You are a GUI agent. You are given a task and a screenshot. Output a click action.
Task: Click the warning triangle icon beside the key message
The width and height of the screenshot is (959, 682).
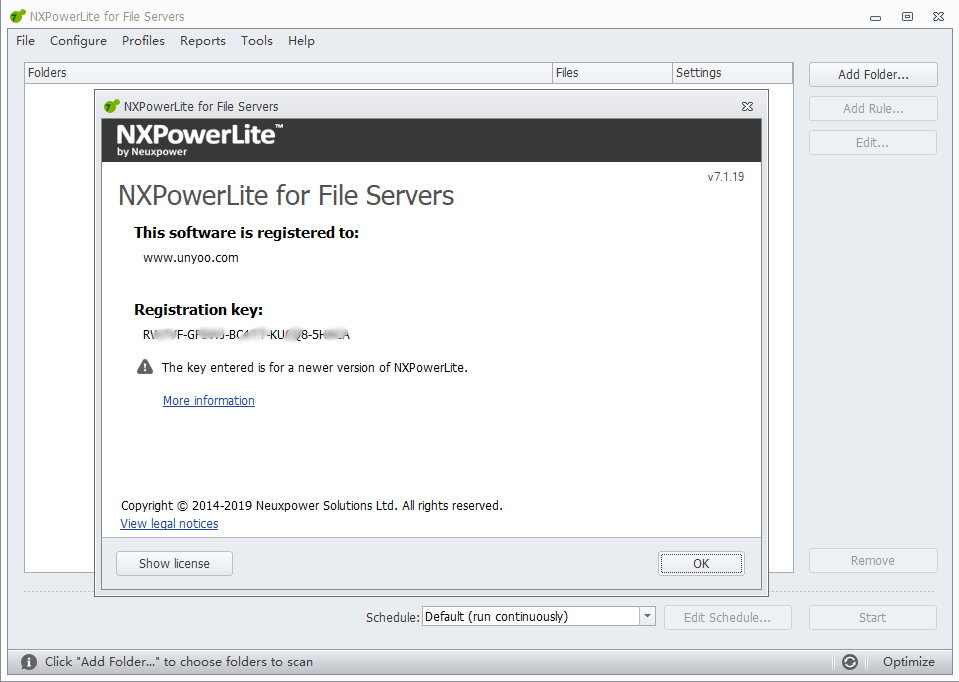[x=145, y=367]
